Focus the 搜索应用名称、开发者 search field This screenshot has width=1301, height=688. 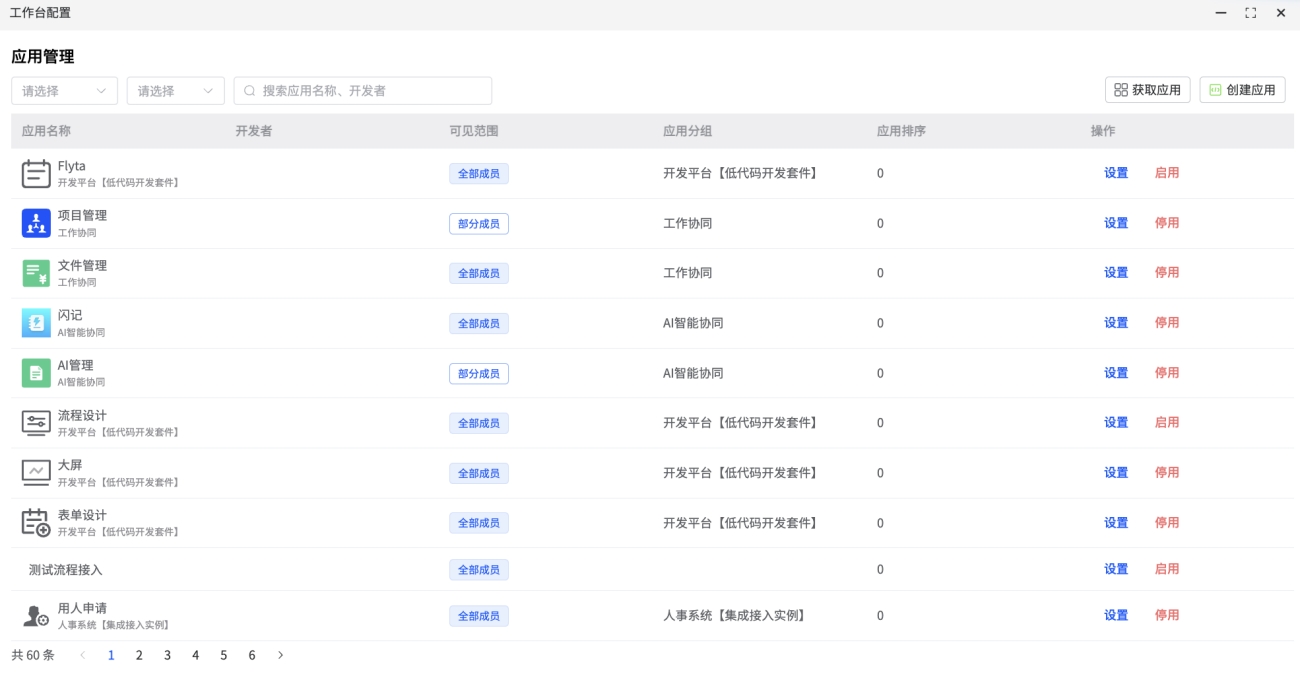pos(363,91)
